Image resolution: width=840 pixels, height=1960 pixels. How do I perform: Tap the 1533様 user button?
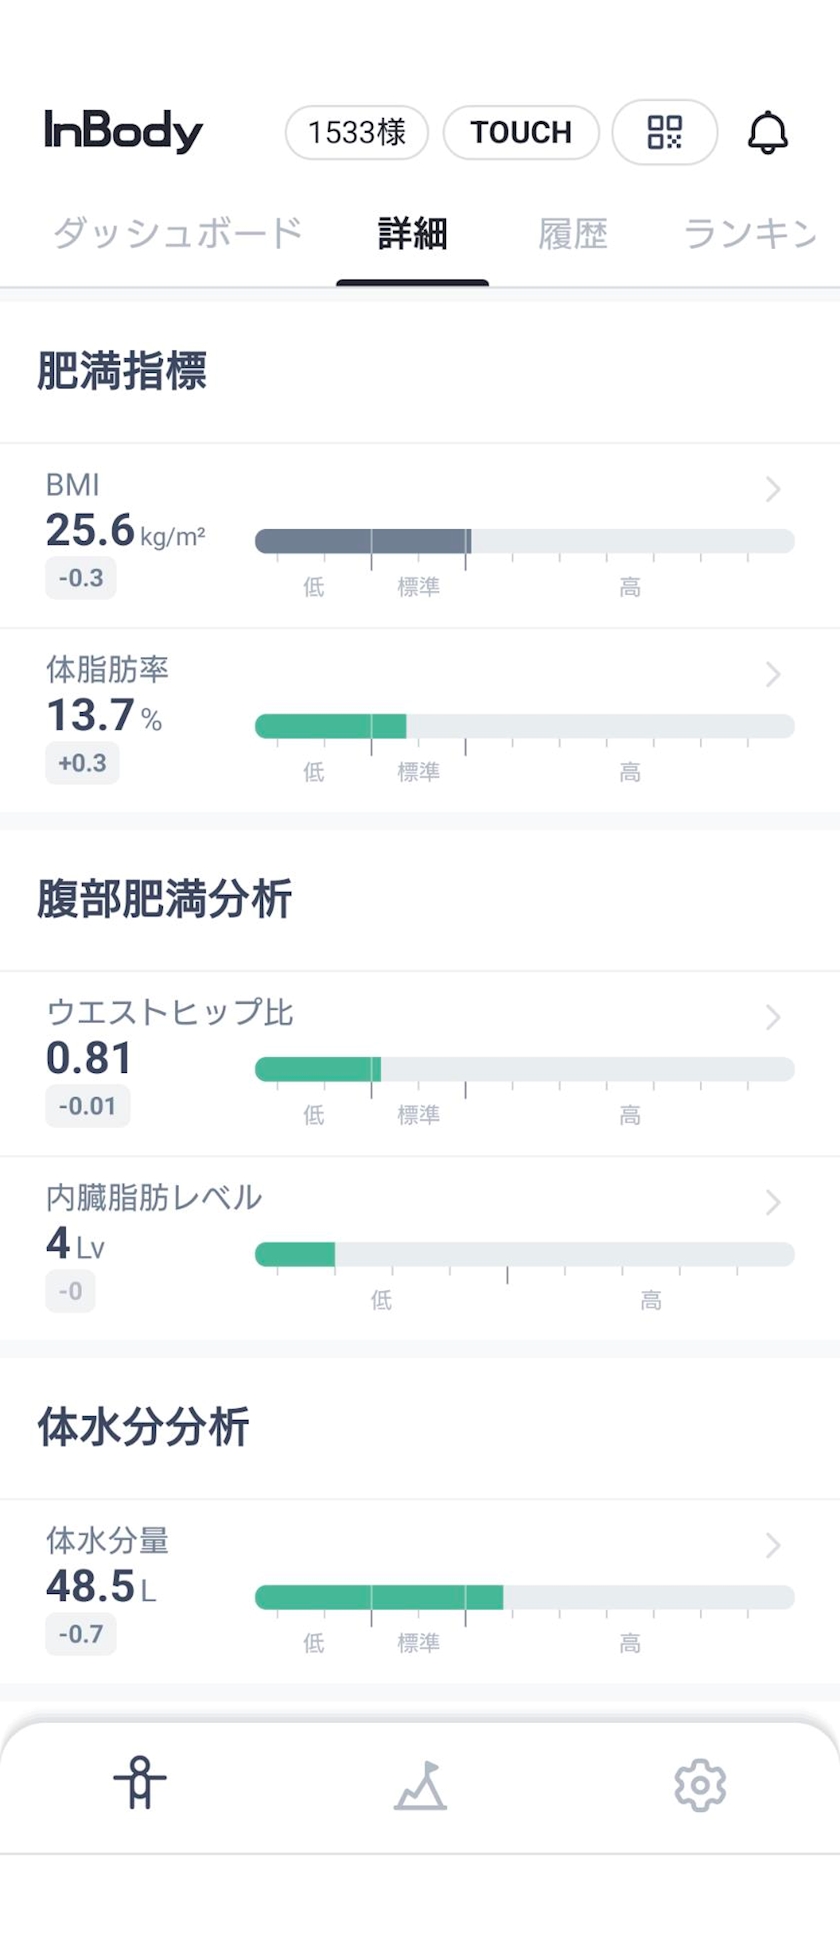pos(357,132)
